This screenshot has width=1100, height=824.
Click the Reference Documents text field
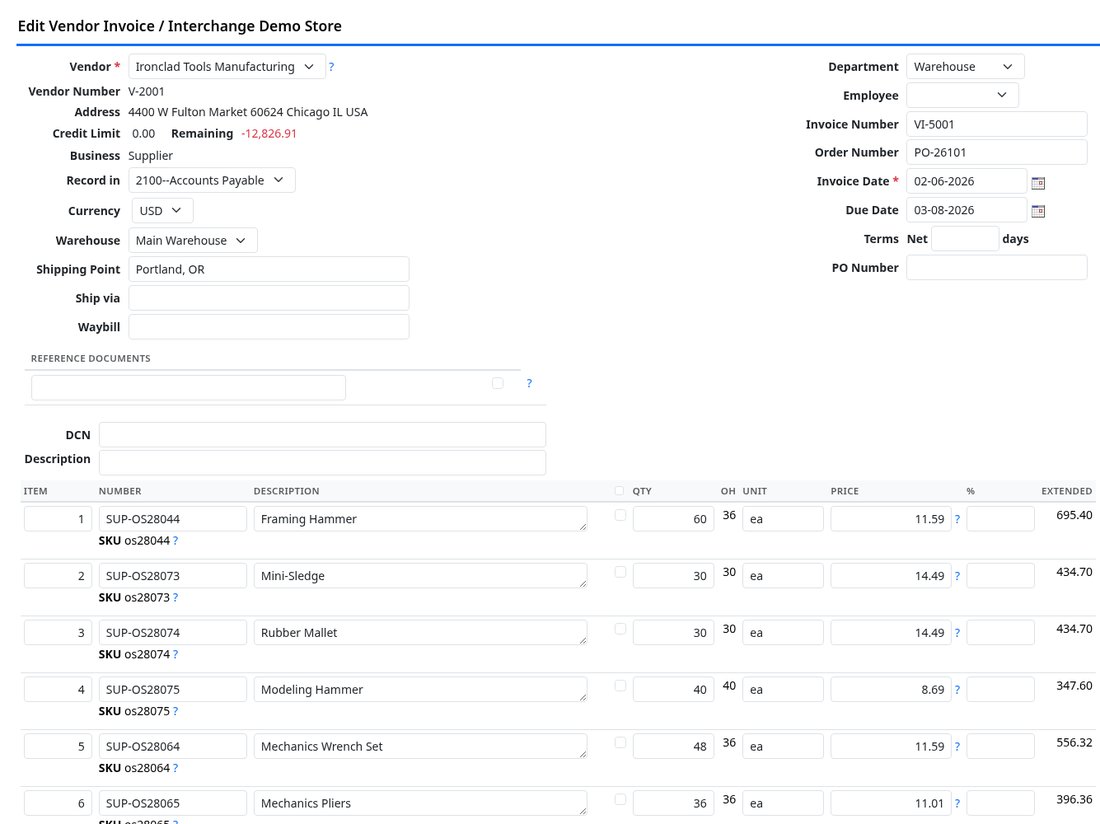pyautogui.click(x=188, y=387)
